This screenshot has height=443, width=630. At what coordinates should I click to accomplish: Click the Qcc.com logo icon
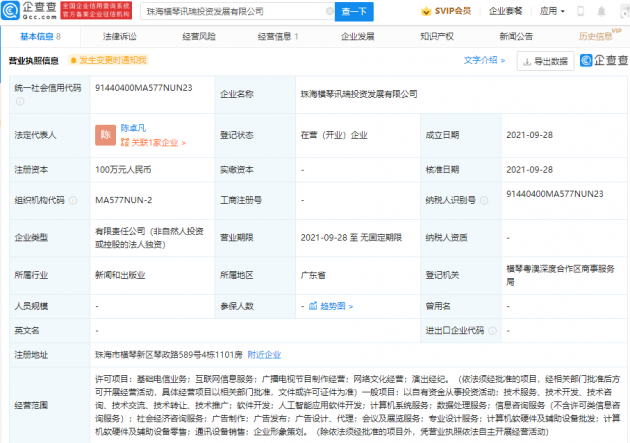[x=10, y=11]
